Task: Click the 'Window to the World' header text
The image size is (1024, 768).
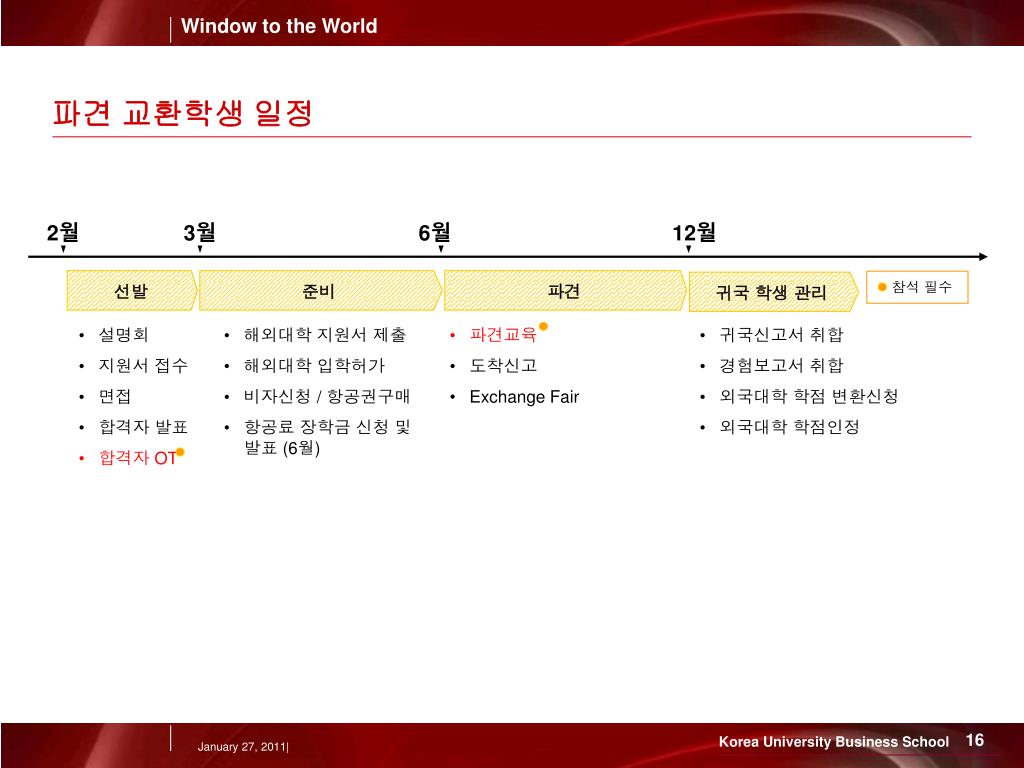Action: (x=279, y=26)
